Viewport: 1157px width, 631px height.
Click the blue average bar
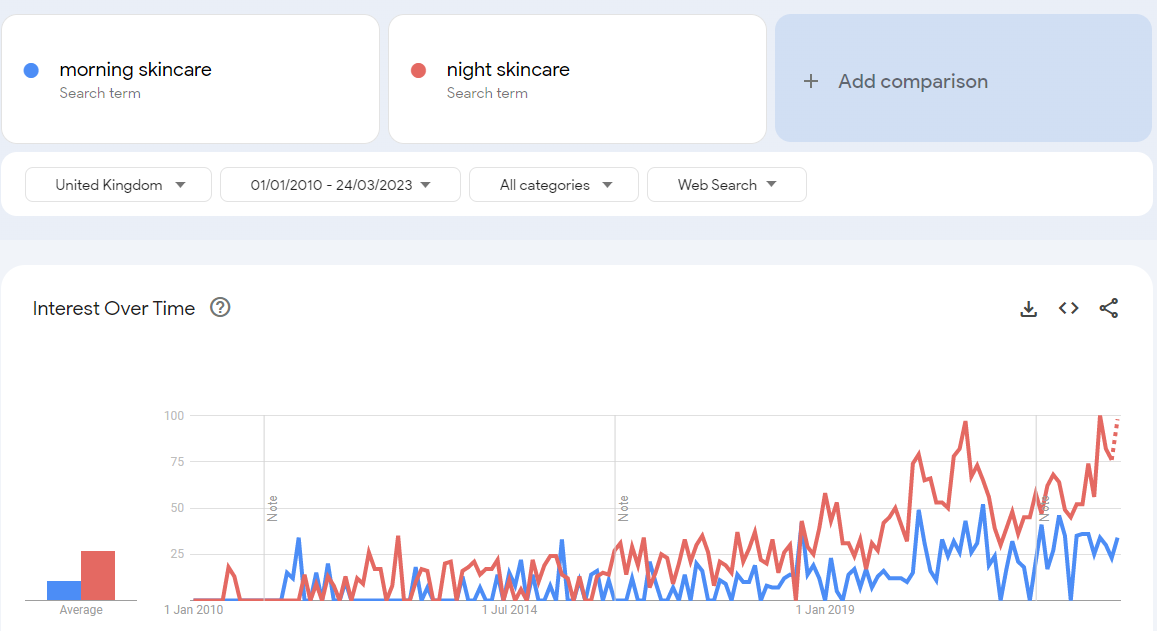pos(64,590)
